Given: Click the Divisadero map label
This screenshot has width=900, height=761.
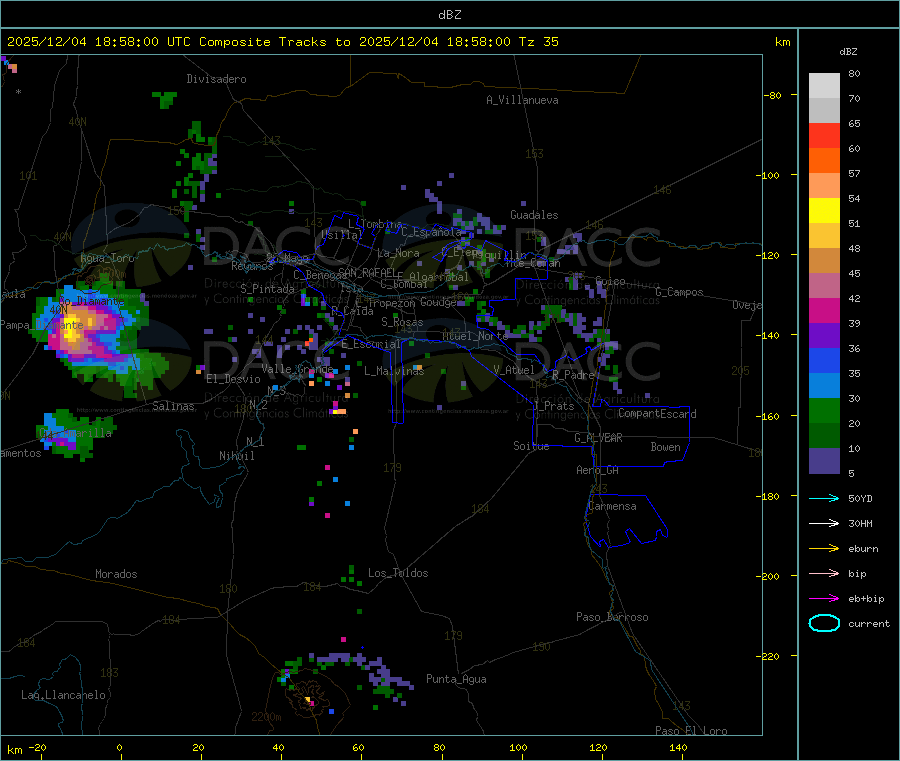Looking at the screenshot, I should (216, 79).
